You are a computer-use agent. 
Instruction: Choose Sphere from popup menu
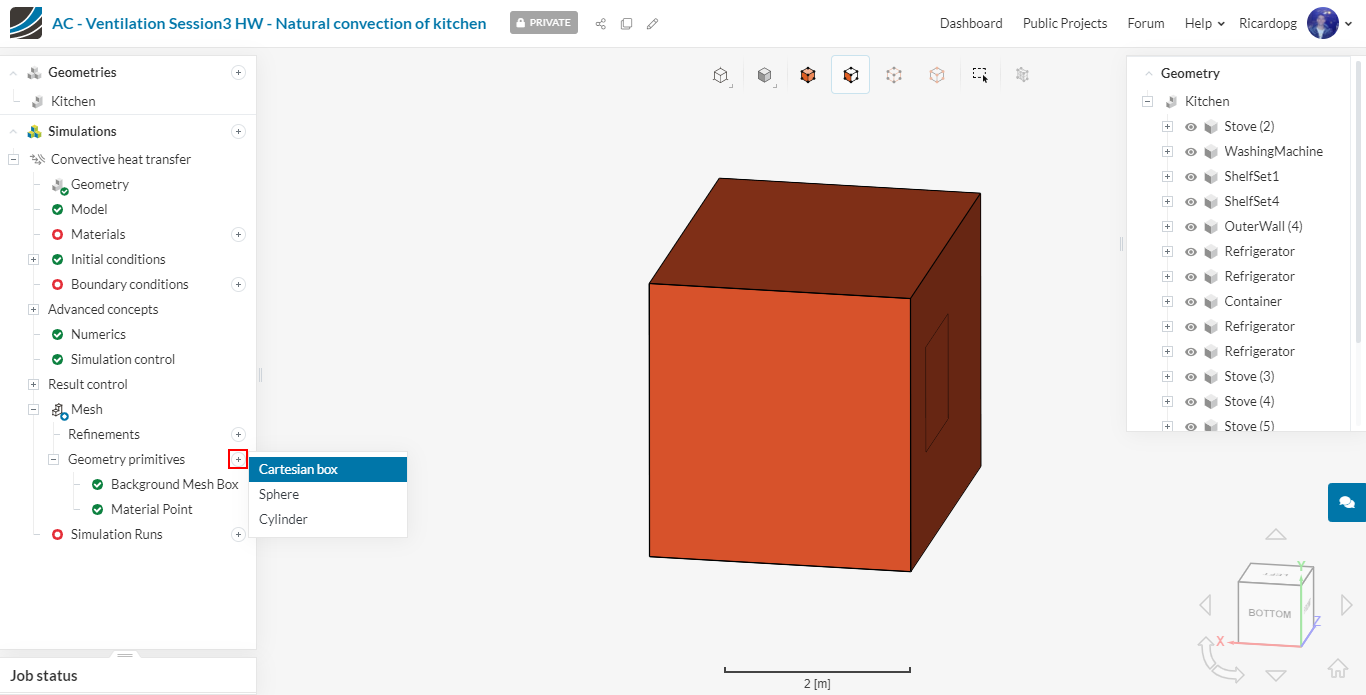click(328, 494)
